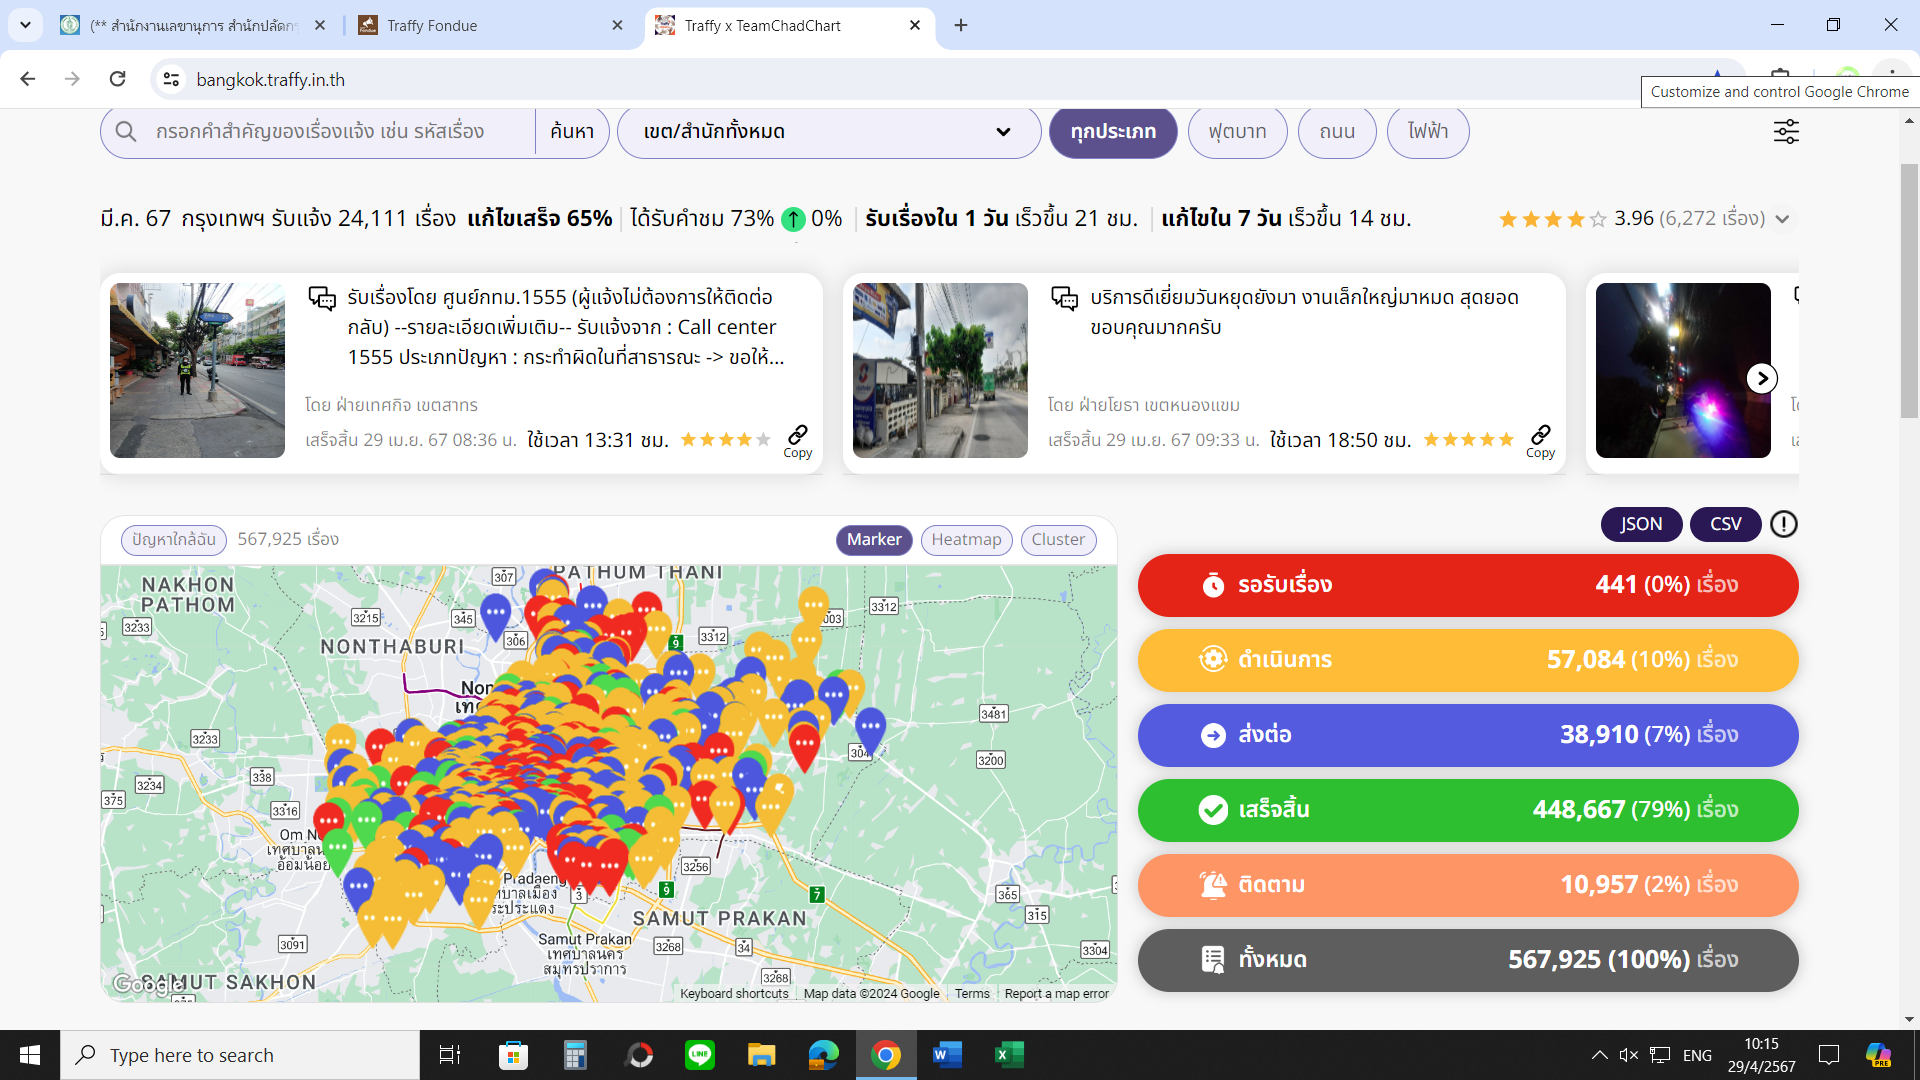Screen dimensions: 1920x1080
Task: Click green เสร็จสิ้น status bar
Action: 1467,810
